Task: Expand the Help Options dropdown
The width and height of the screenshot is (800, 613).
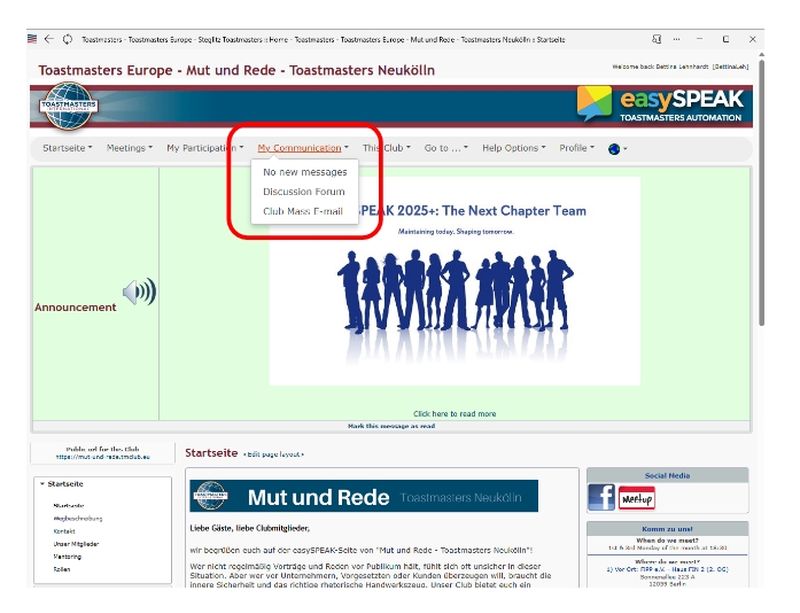Action: (x=514, y=148)
